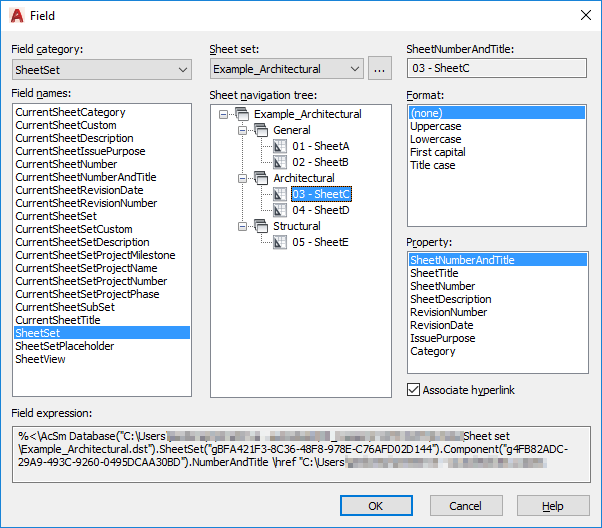Browse for sheet set with ellipsis button
The width and height of the screenshot is (602, 528).
pyautogui.click(x=380, y=69)
